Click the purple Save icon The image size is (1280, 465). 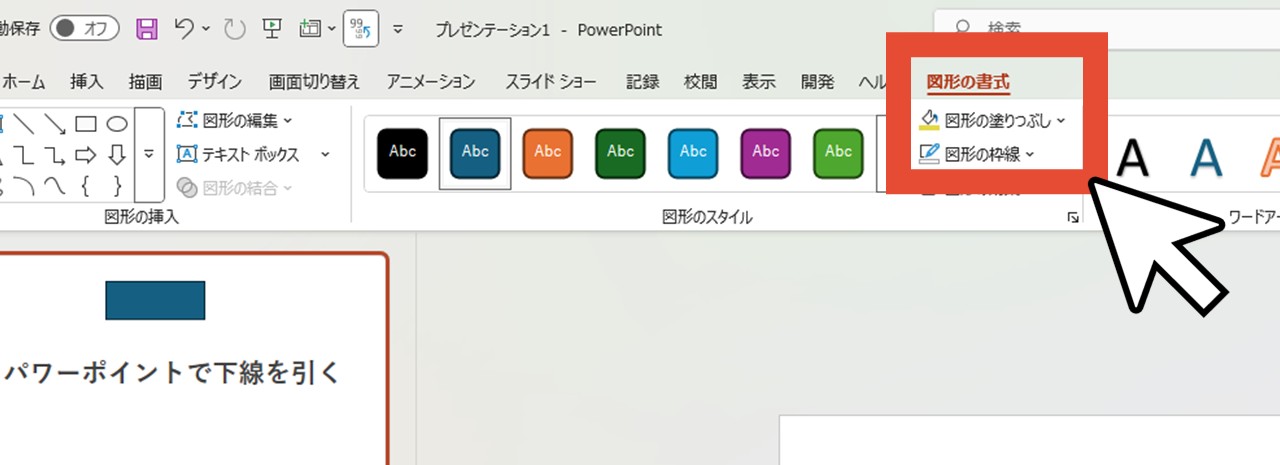tap(147, 29)
